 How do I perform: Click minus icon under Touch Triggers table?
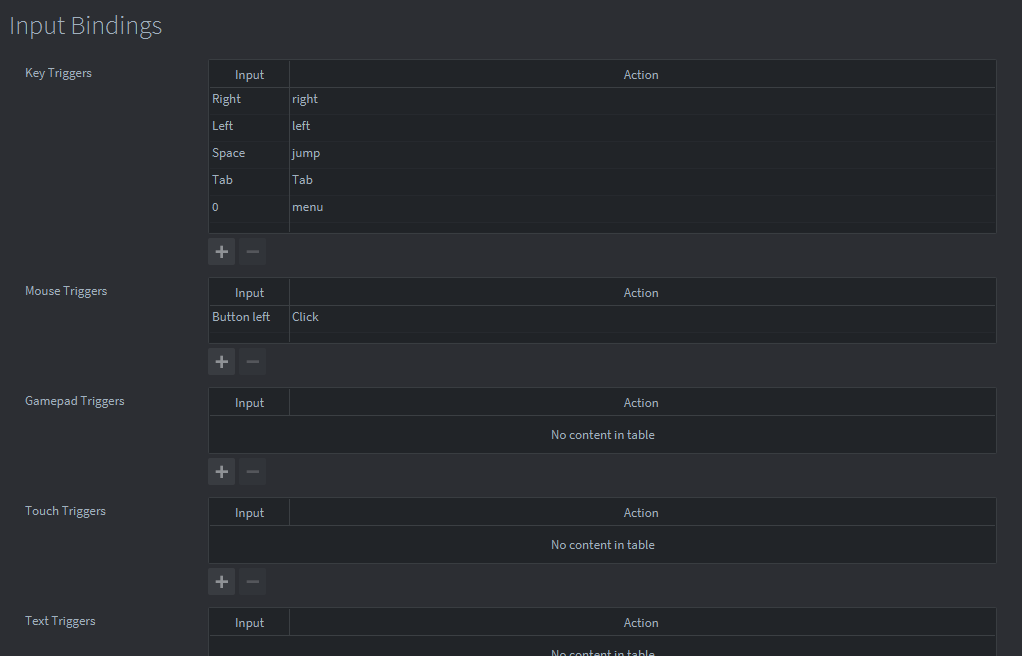(252, 581)
